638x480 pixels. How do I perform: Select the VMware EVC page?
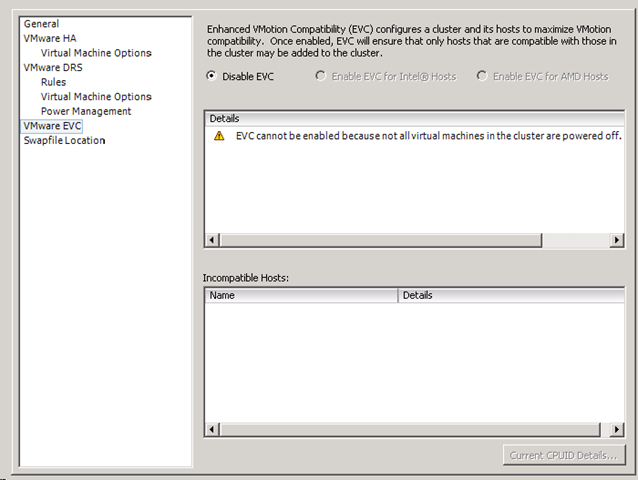[x=52, y=126]
